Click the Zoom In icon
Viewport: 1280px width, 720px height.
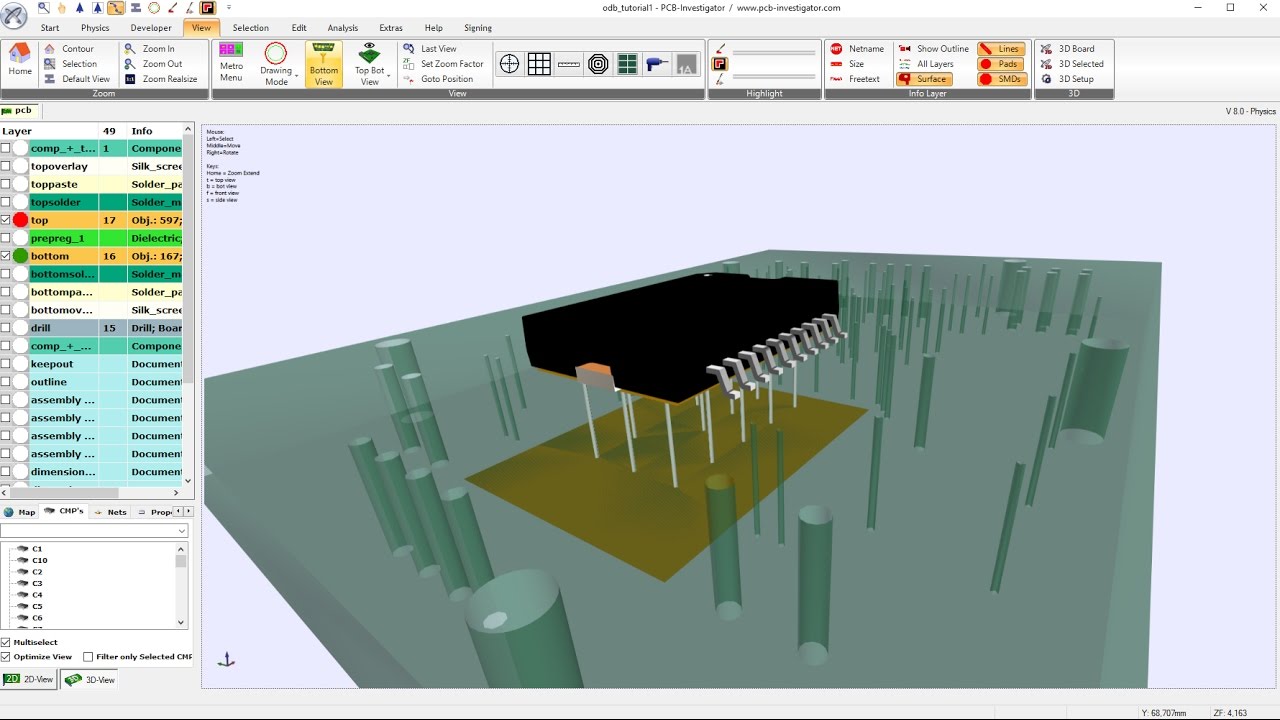(x=149, y=48)
